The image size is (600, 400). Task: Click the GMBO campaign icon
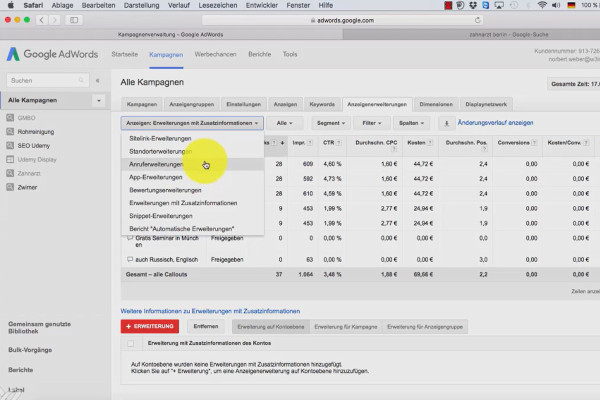click(x=10, y=118)
